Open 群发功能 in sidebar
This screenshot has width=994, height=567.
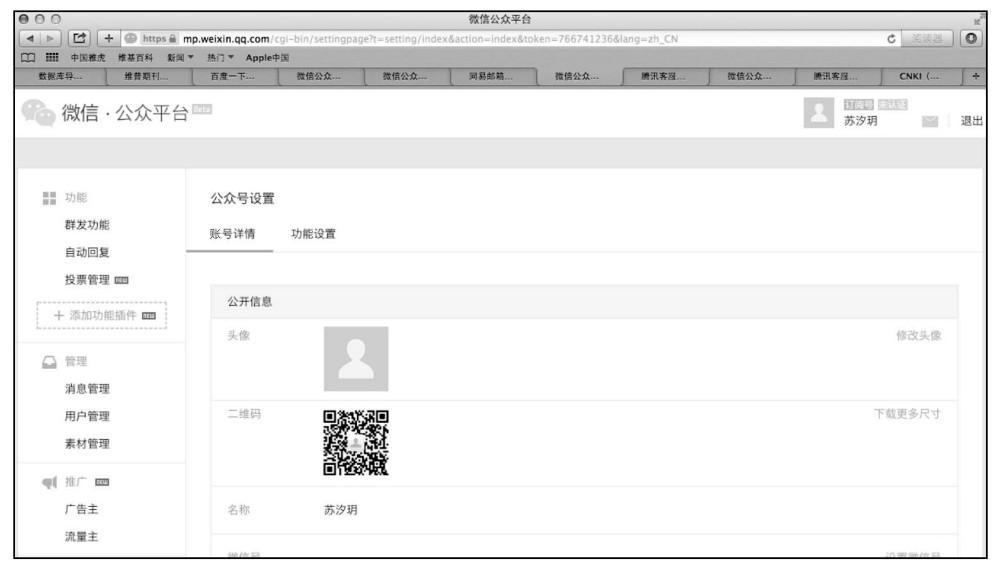pyautogui.click(x=87, y=225)
